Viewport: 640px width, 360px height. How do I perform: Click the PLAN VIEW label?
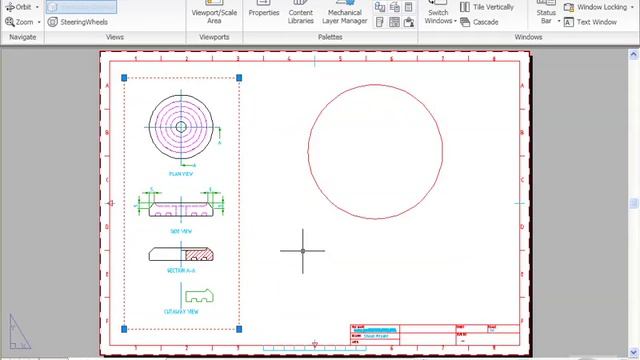pos(181,174)
